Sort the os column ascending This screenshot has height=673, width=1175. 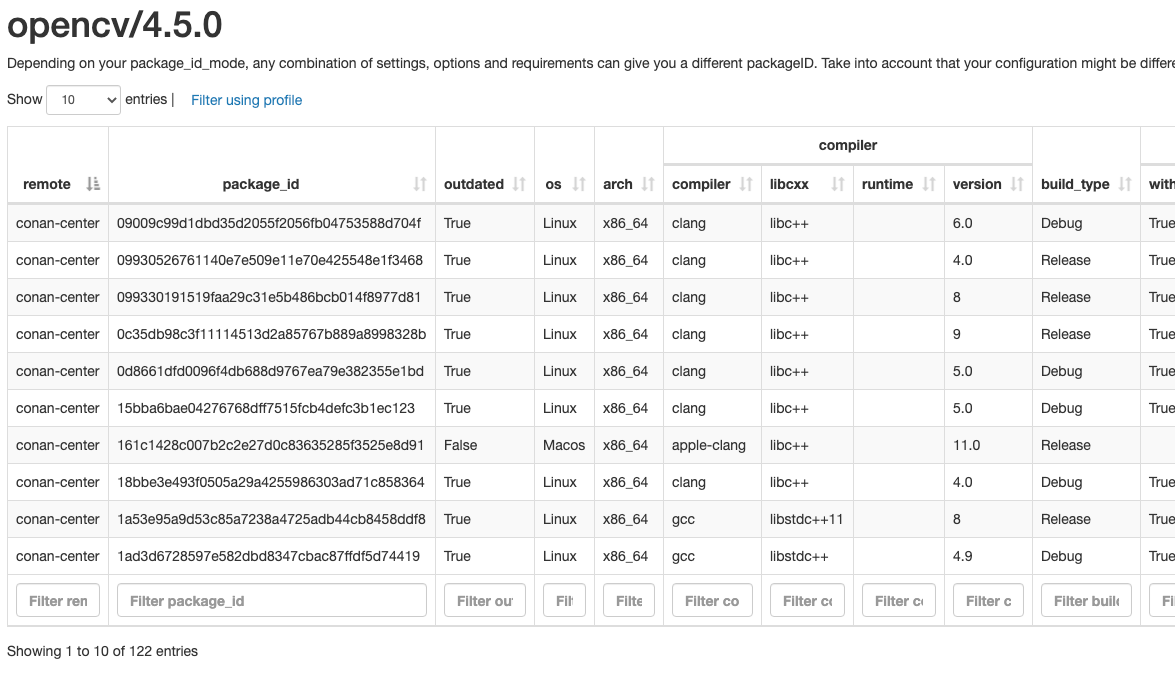coord(576,184)
